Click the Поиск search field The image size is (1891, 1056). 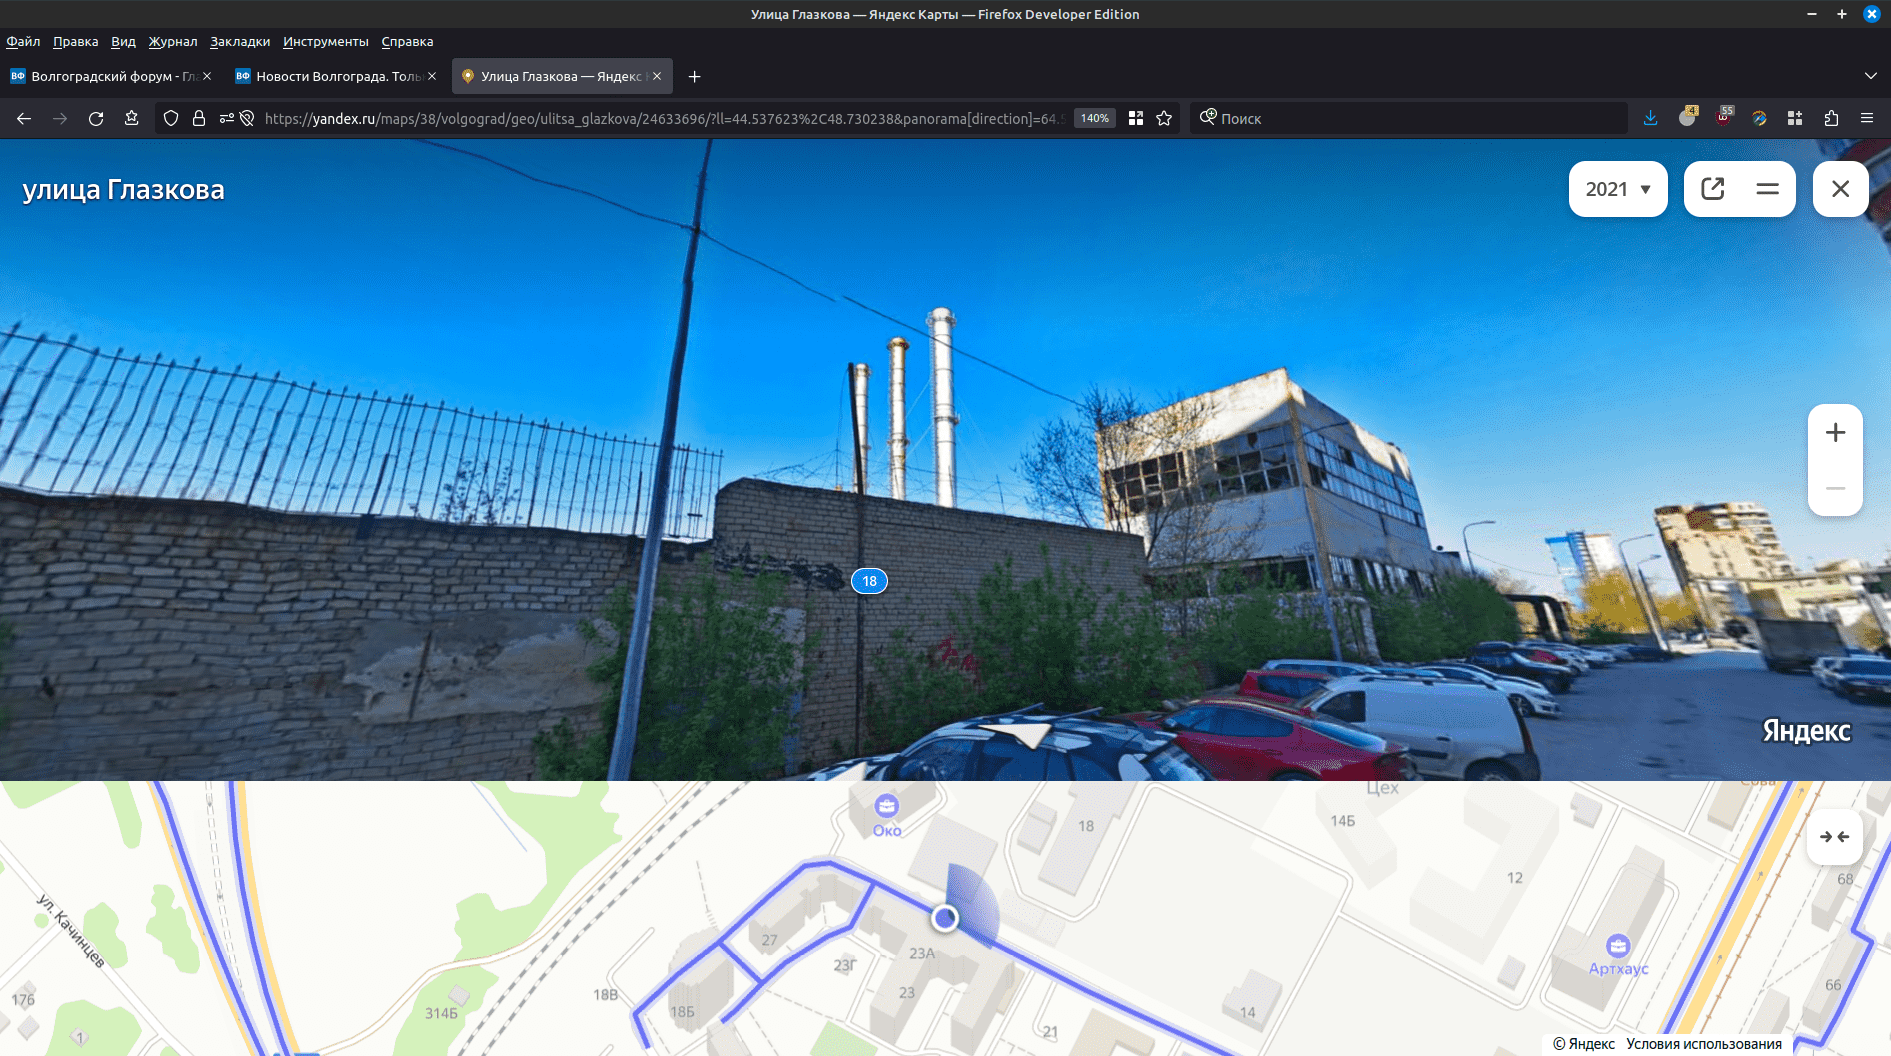pyautogui.click(x=1410, y=118)
